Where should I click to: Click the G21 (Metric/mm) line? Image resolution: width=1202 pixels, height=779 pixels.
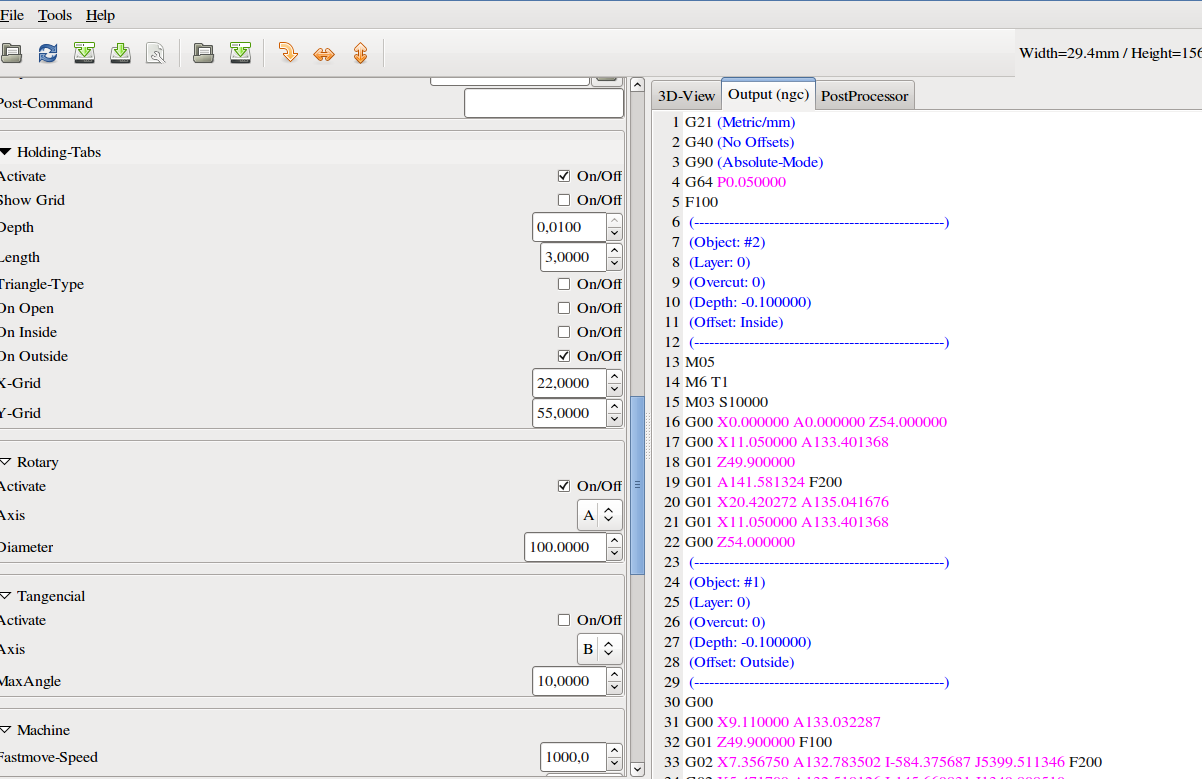tap(740, 122)
